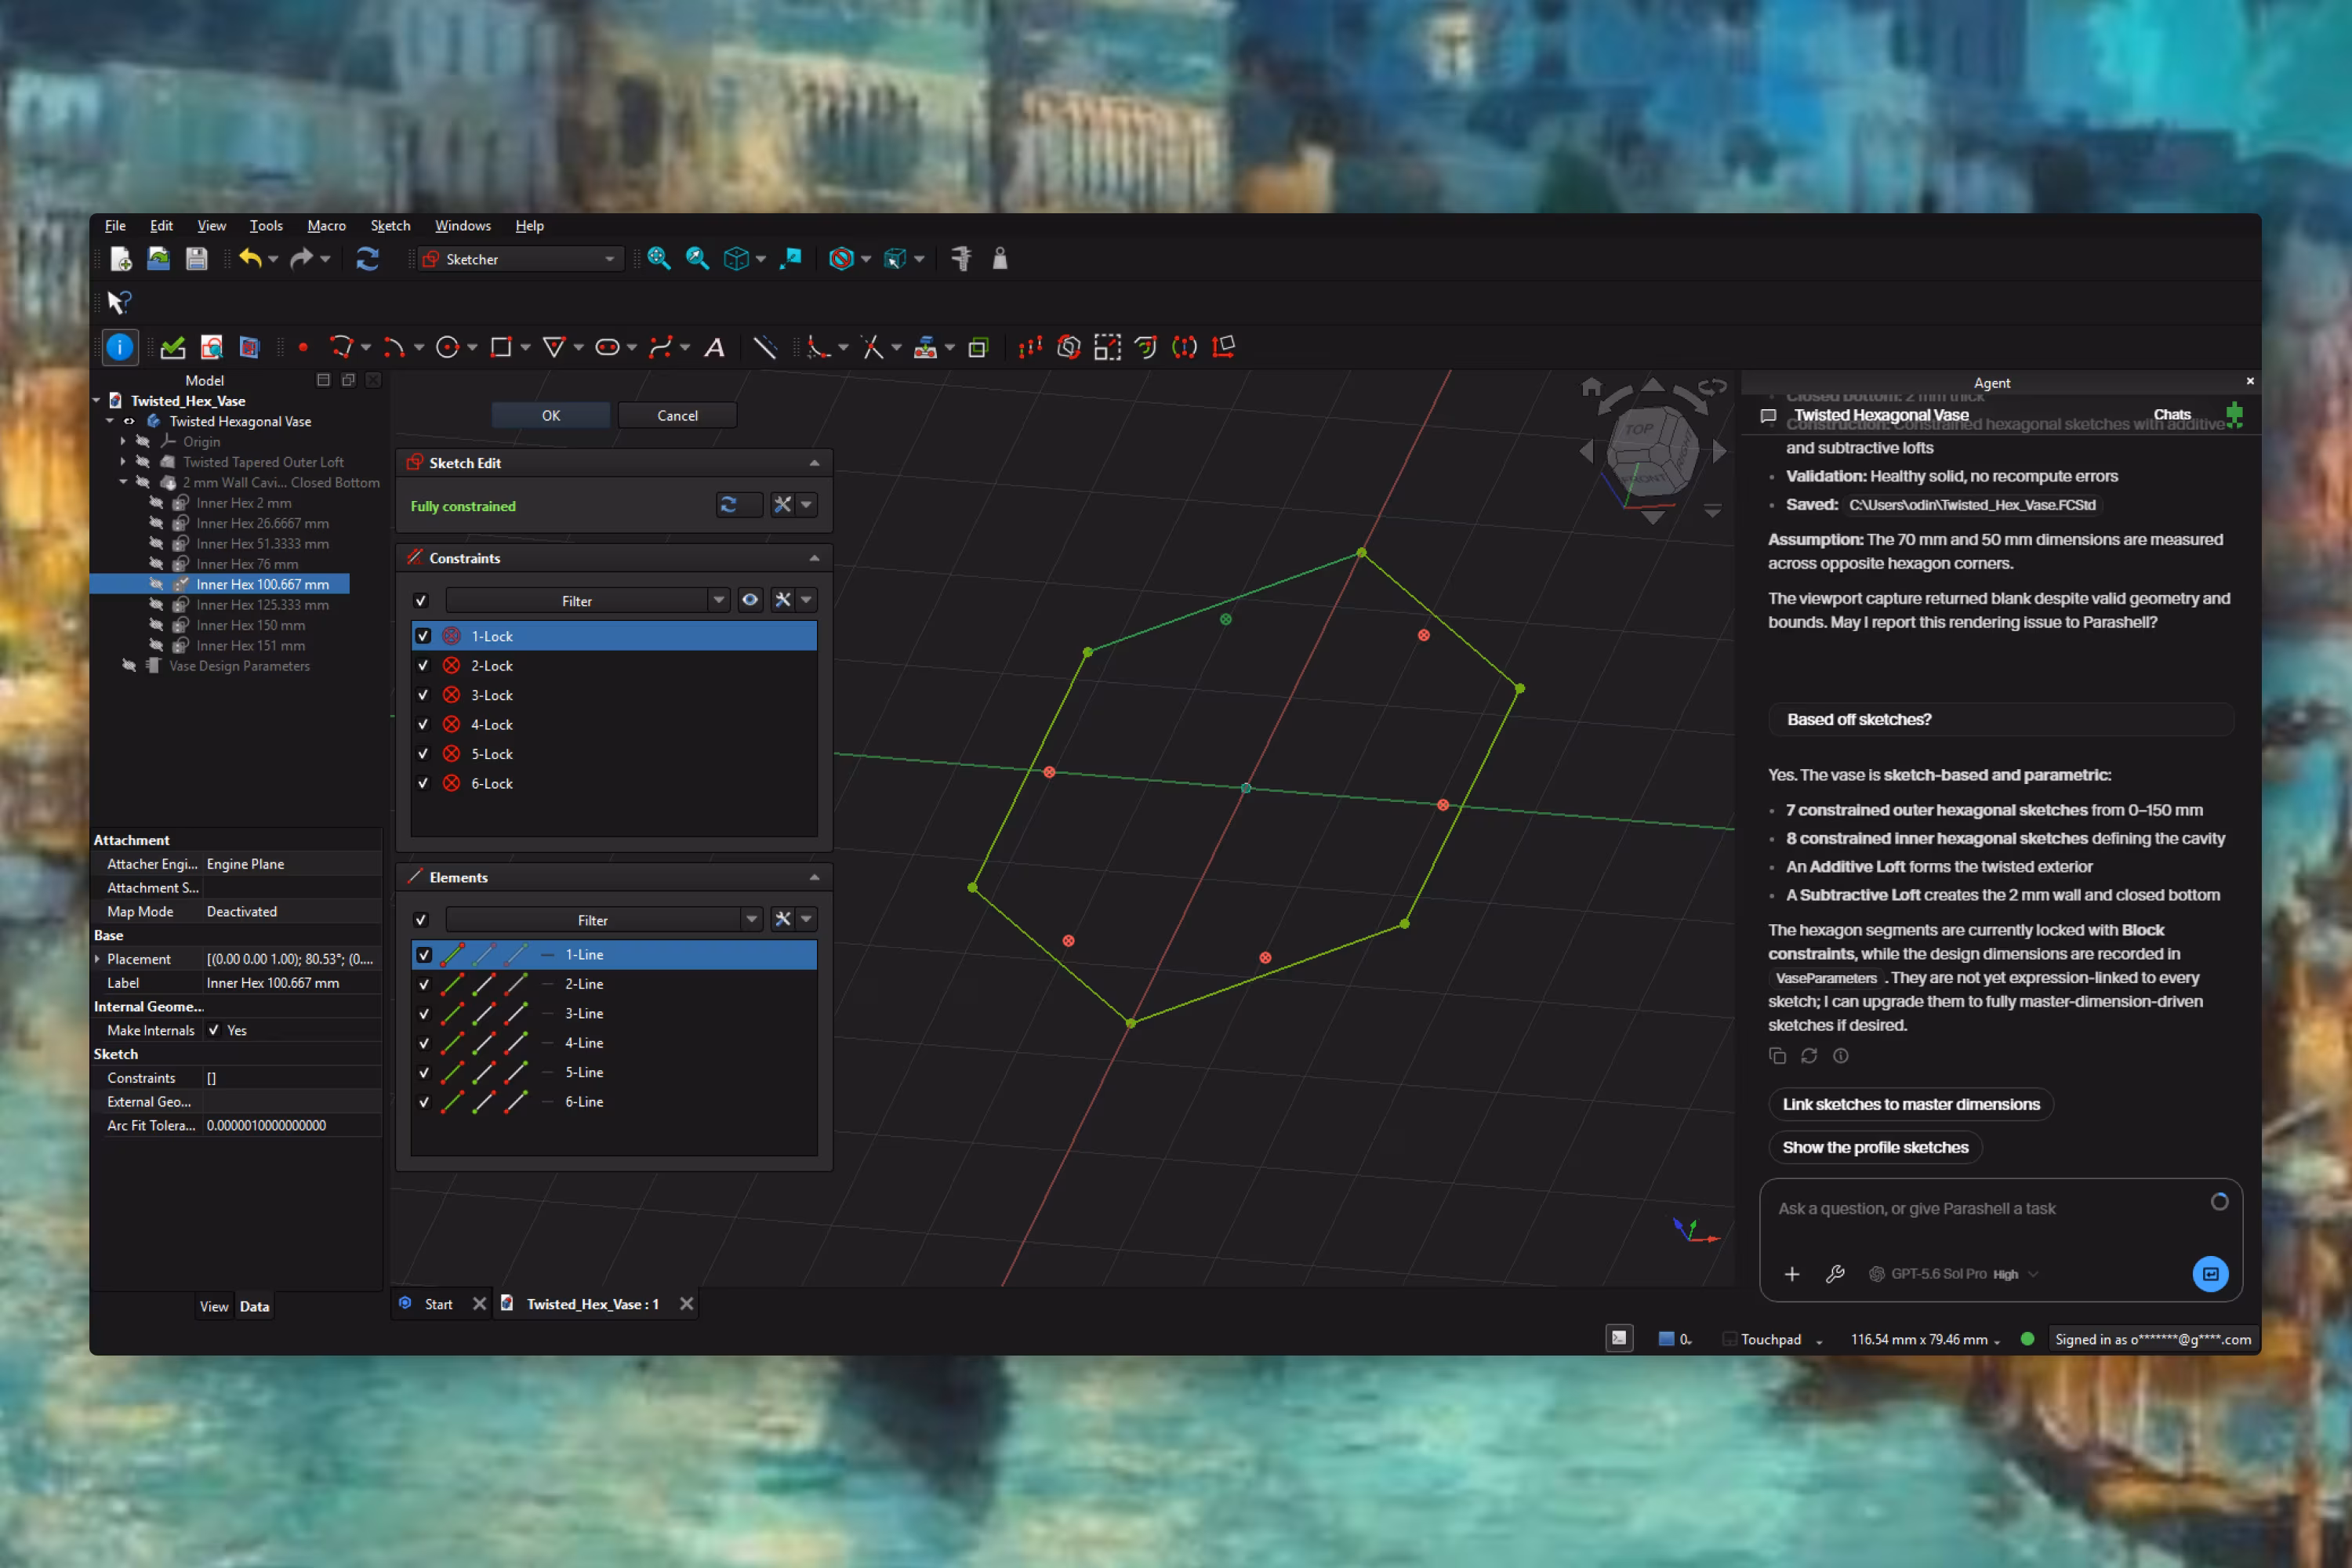Toggle the Elements filter checkbox
Image resolution: width=2352 pixels, height=1568 pixels.
pyautogui.click(x=421, y=920)
